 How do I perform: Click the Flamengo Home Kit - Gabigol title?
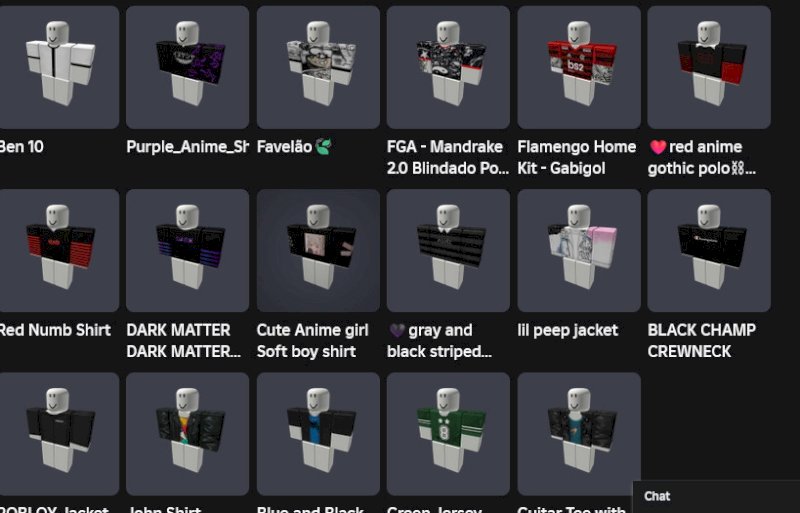click(x=577, y=157)
